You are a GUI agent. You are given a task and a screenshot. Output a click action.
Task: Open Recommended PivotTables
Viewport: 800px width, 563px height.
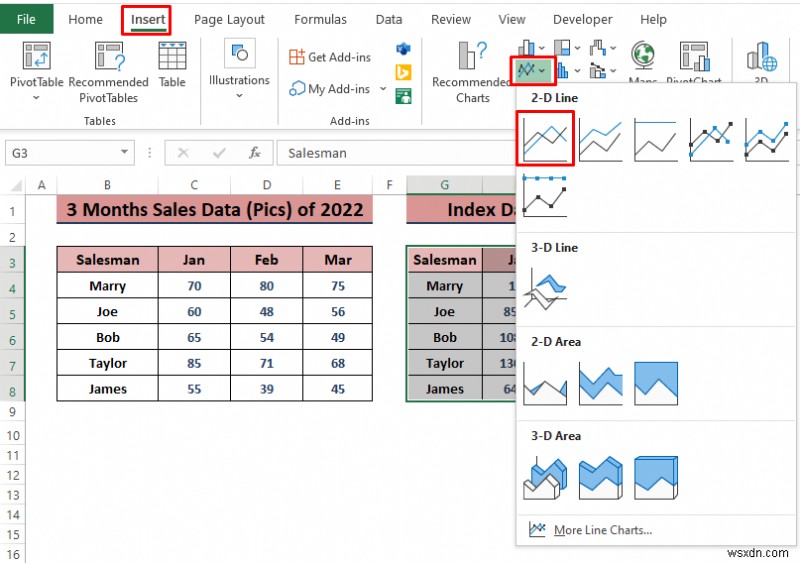click(x=108, y=72)
